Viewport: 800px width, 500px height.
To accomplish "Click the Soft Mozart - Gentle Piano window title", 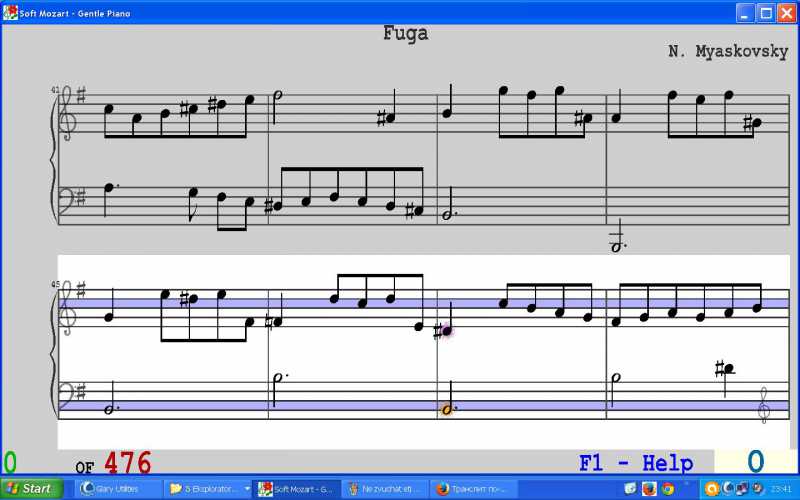I will (x=75, y=13).
